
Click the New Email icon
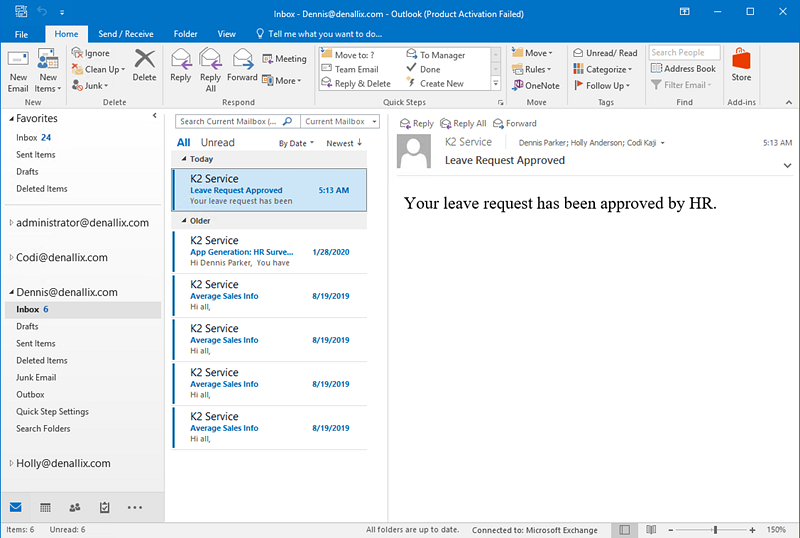[18, 66]
